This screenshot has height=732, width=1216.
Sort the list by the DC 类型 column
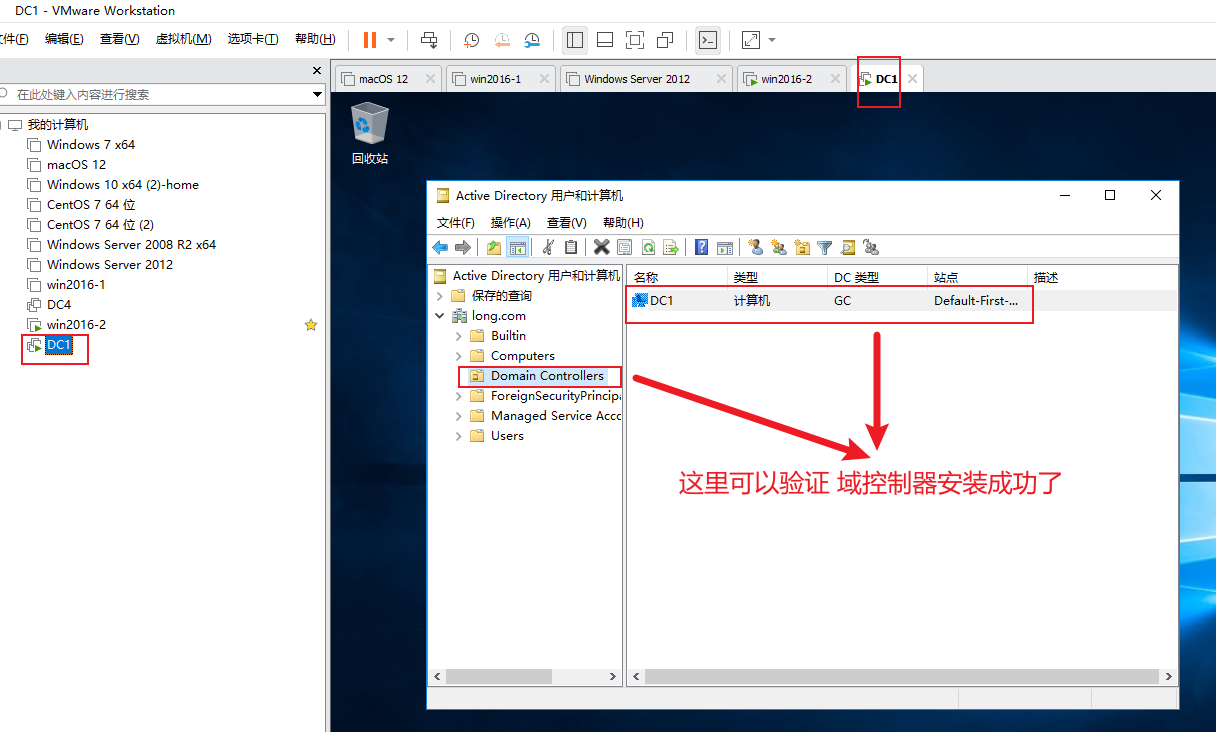877,277
